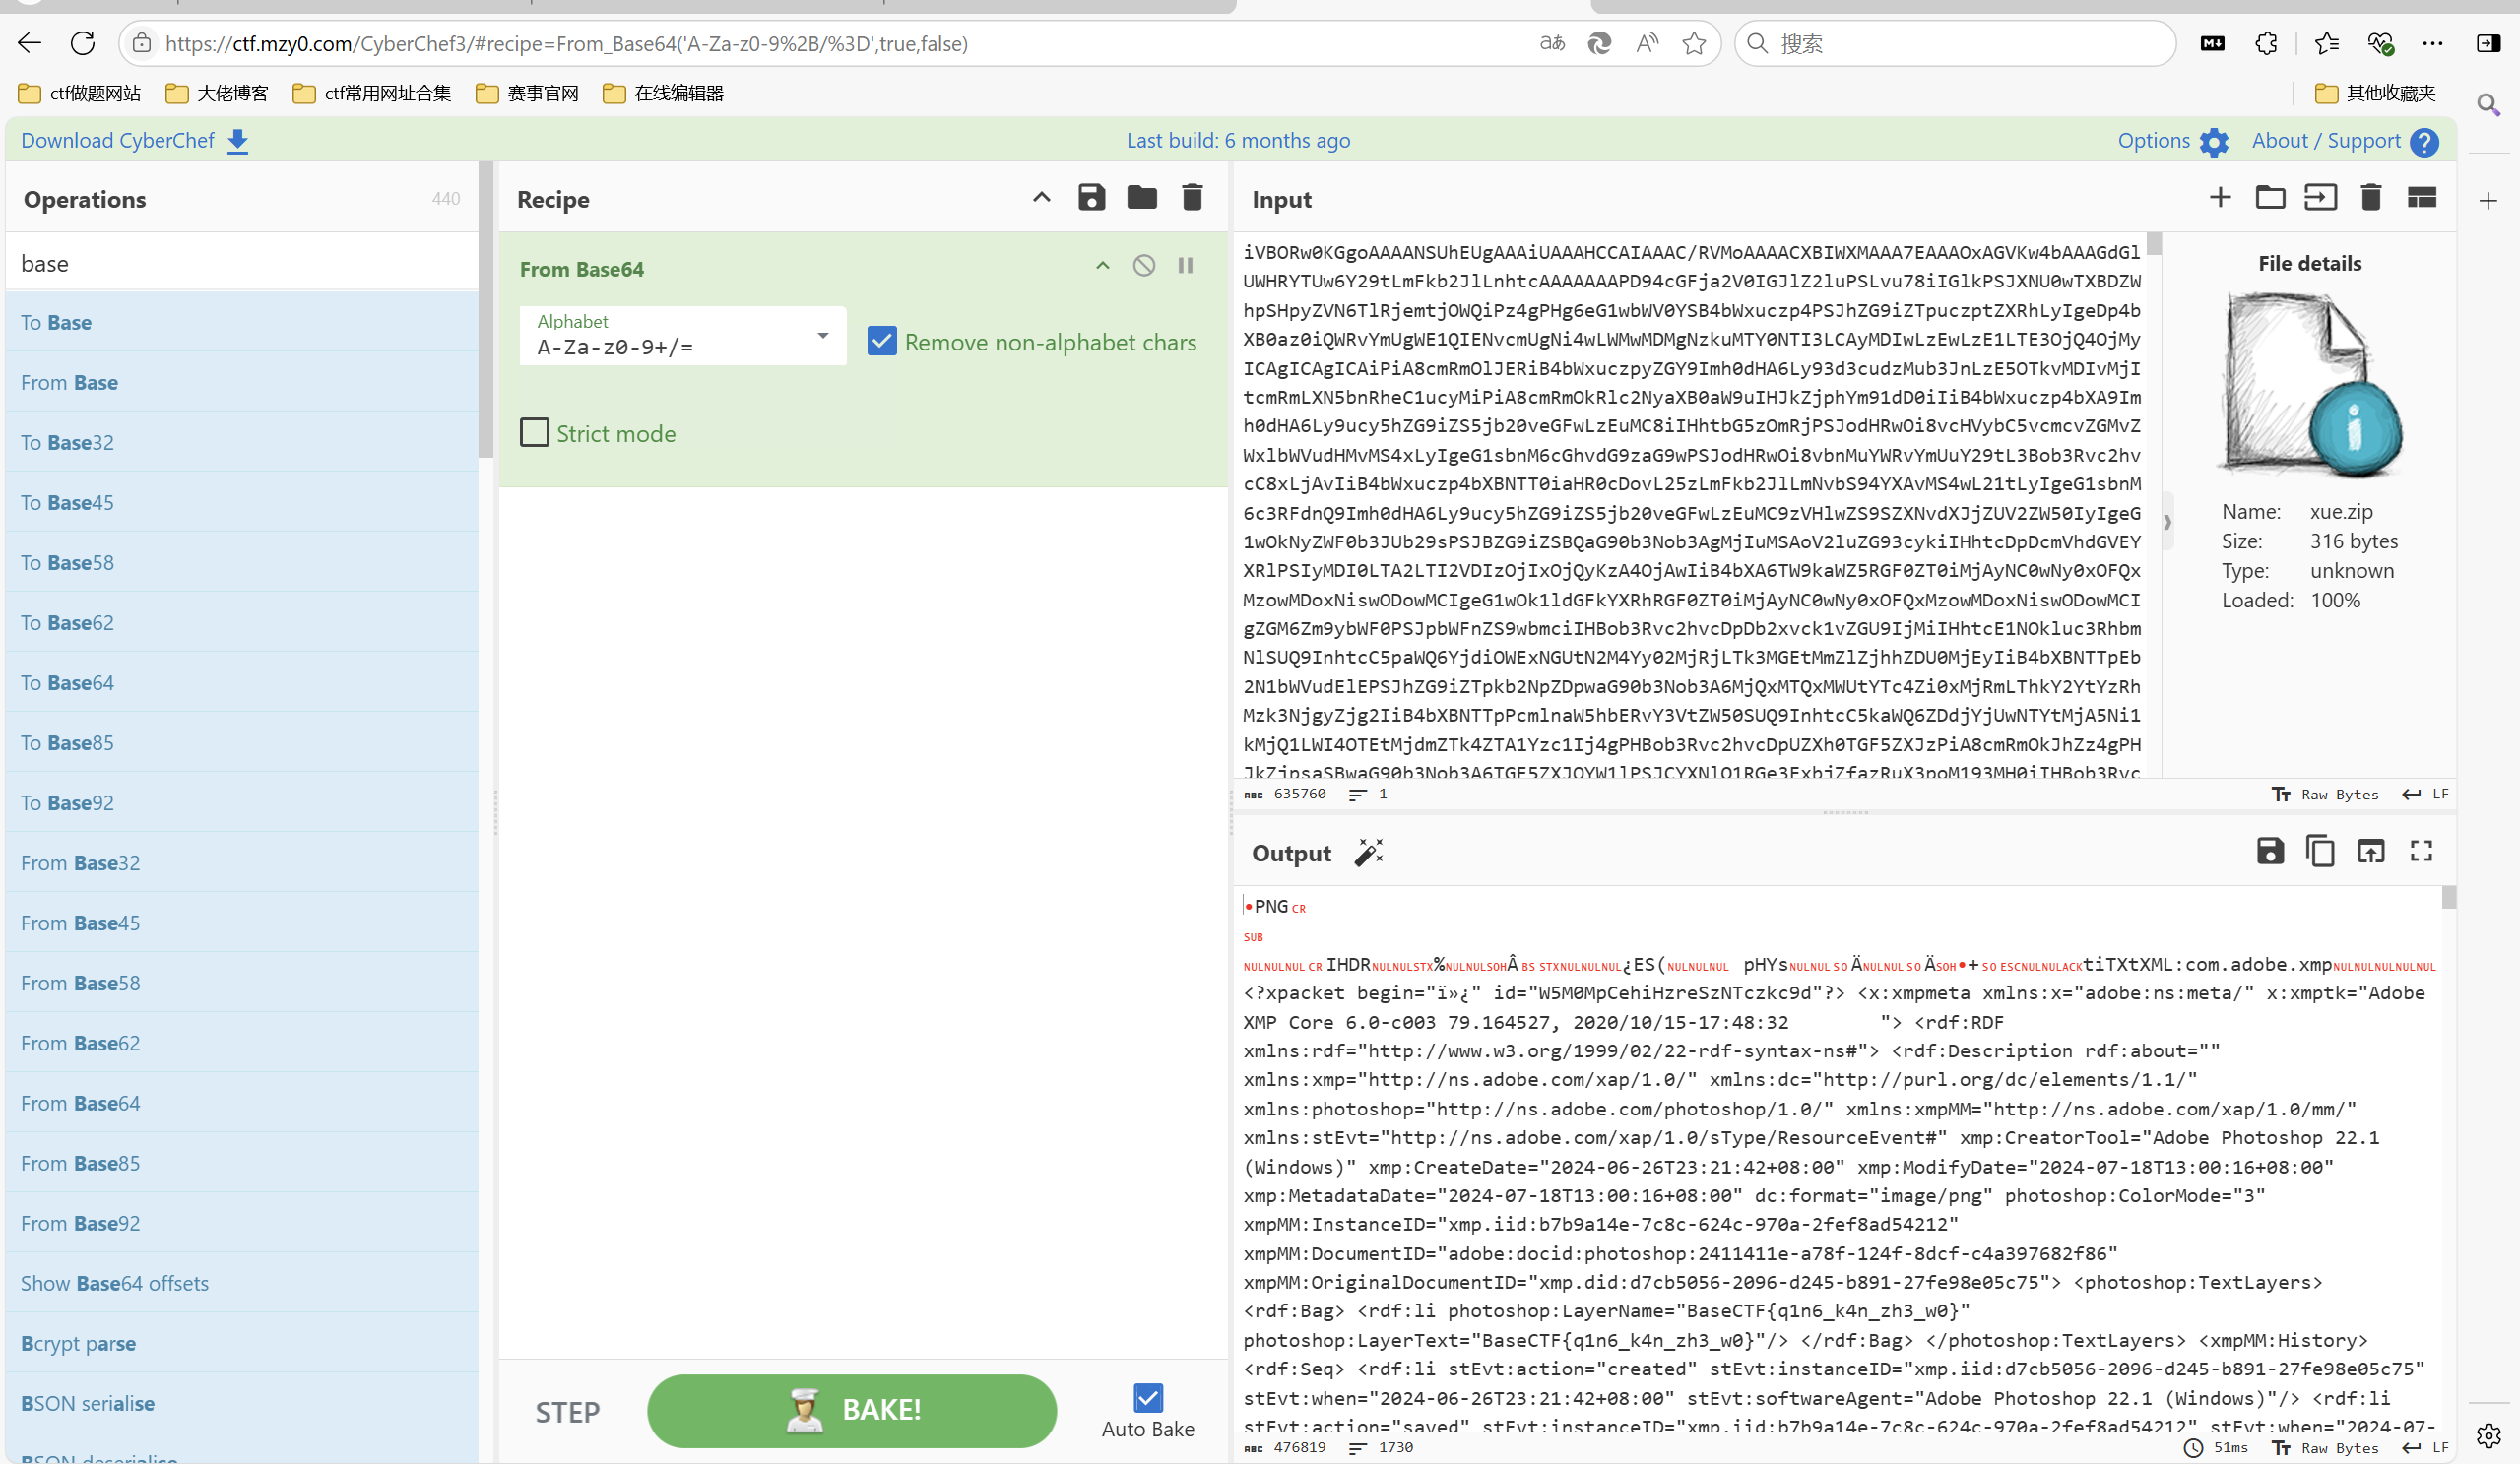Open browser translate icon

pos(1551,43)
